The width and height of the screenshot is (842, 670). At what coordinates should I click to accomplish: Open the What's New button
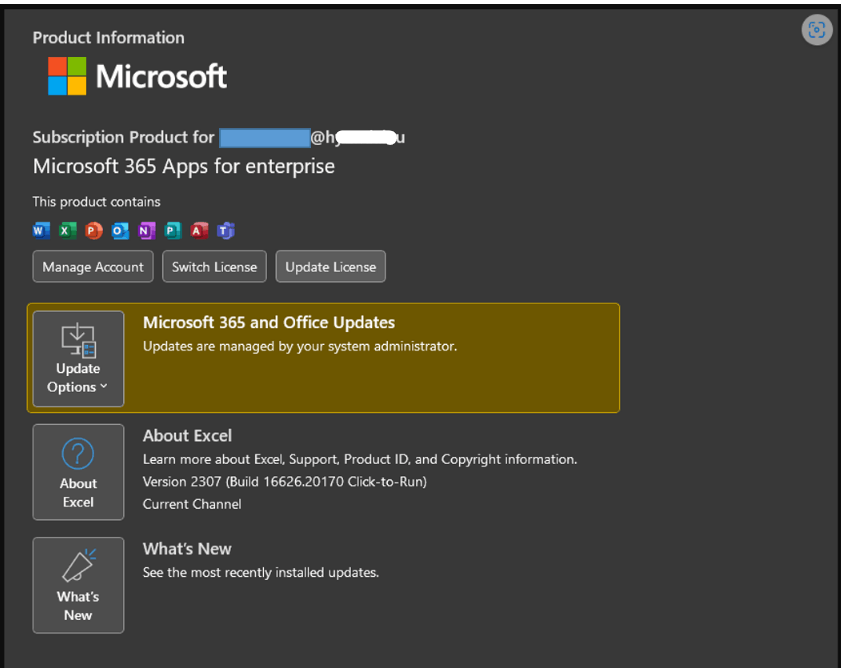tap(78, 585)
